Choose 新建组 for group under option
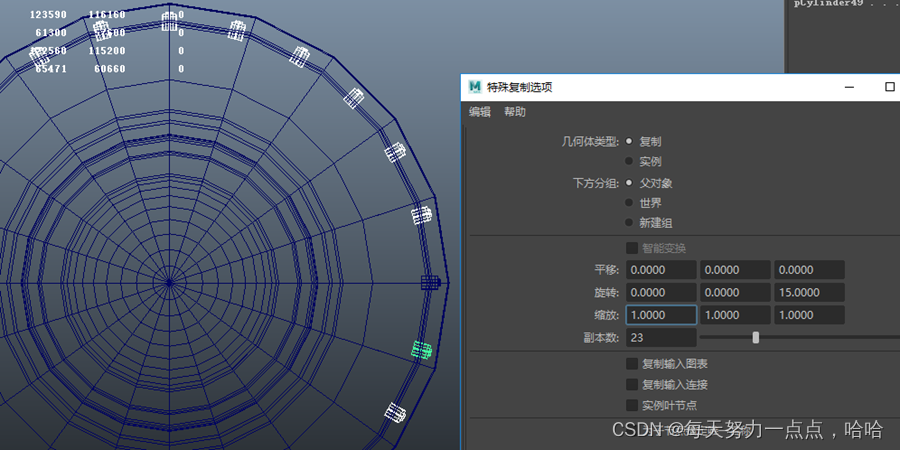The width and height of the screenshot is (900, 450). (x=629, y=223)
